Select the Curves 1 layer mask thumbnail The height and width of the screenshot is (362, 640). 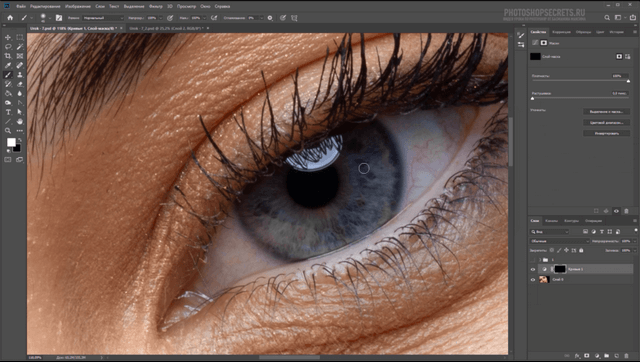click(x=560, y=269)
